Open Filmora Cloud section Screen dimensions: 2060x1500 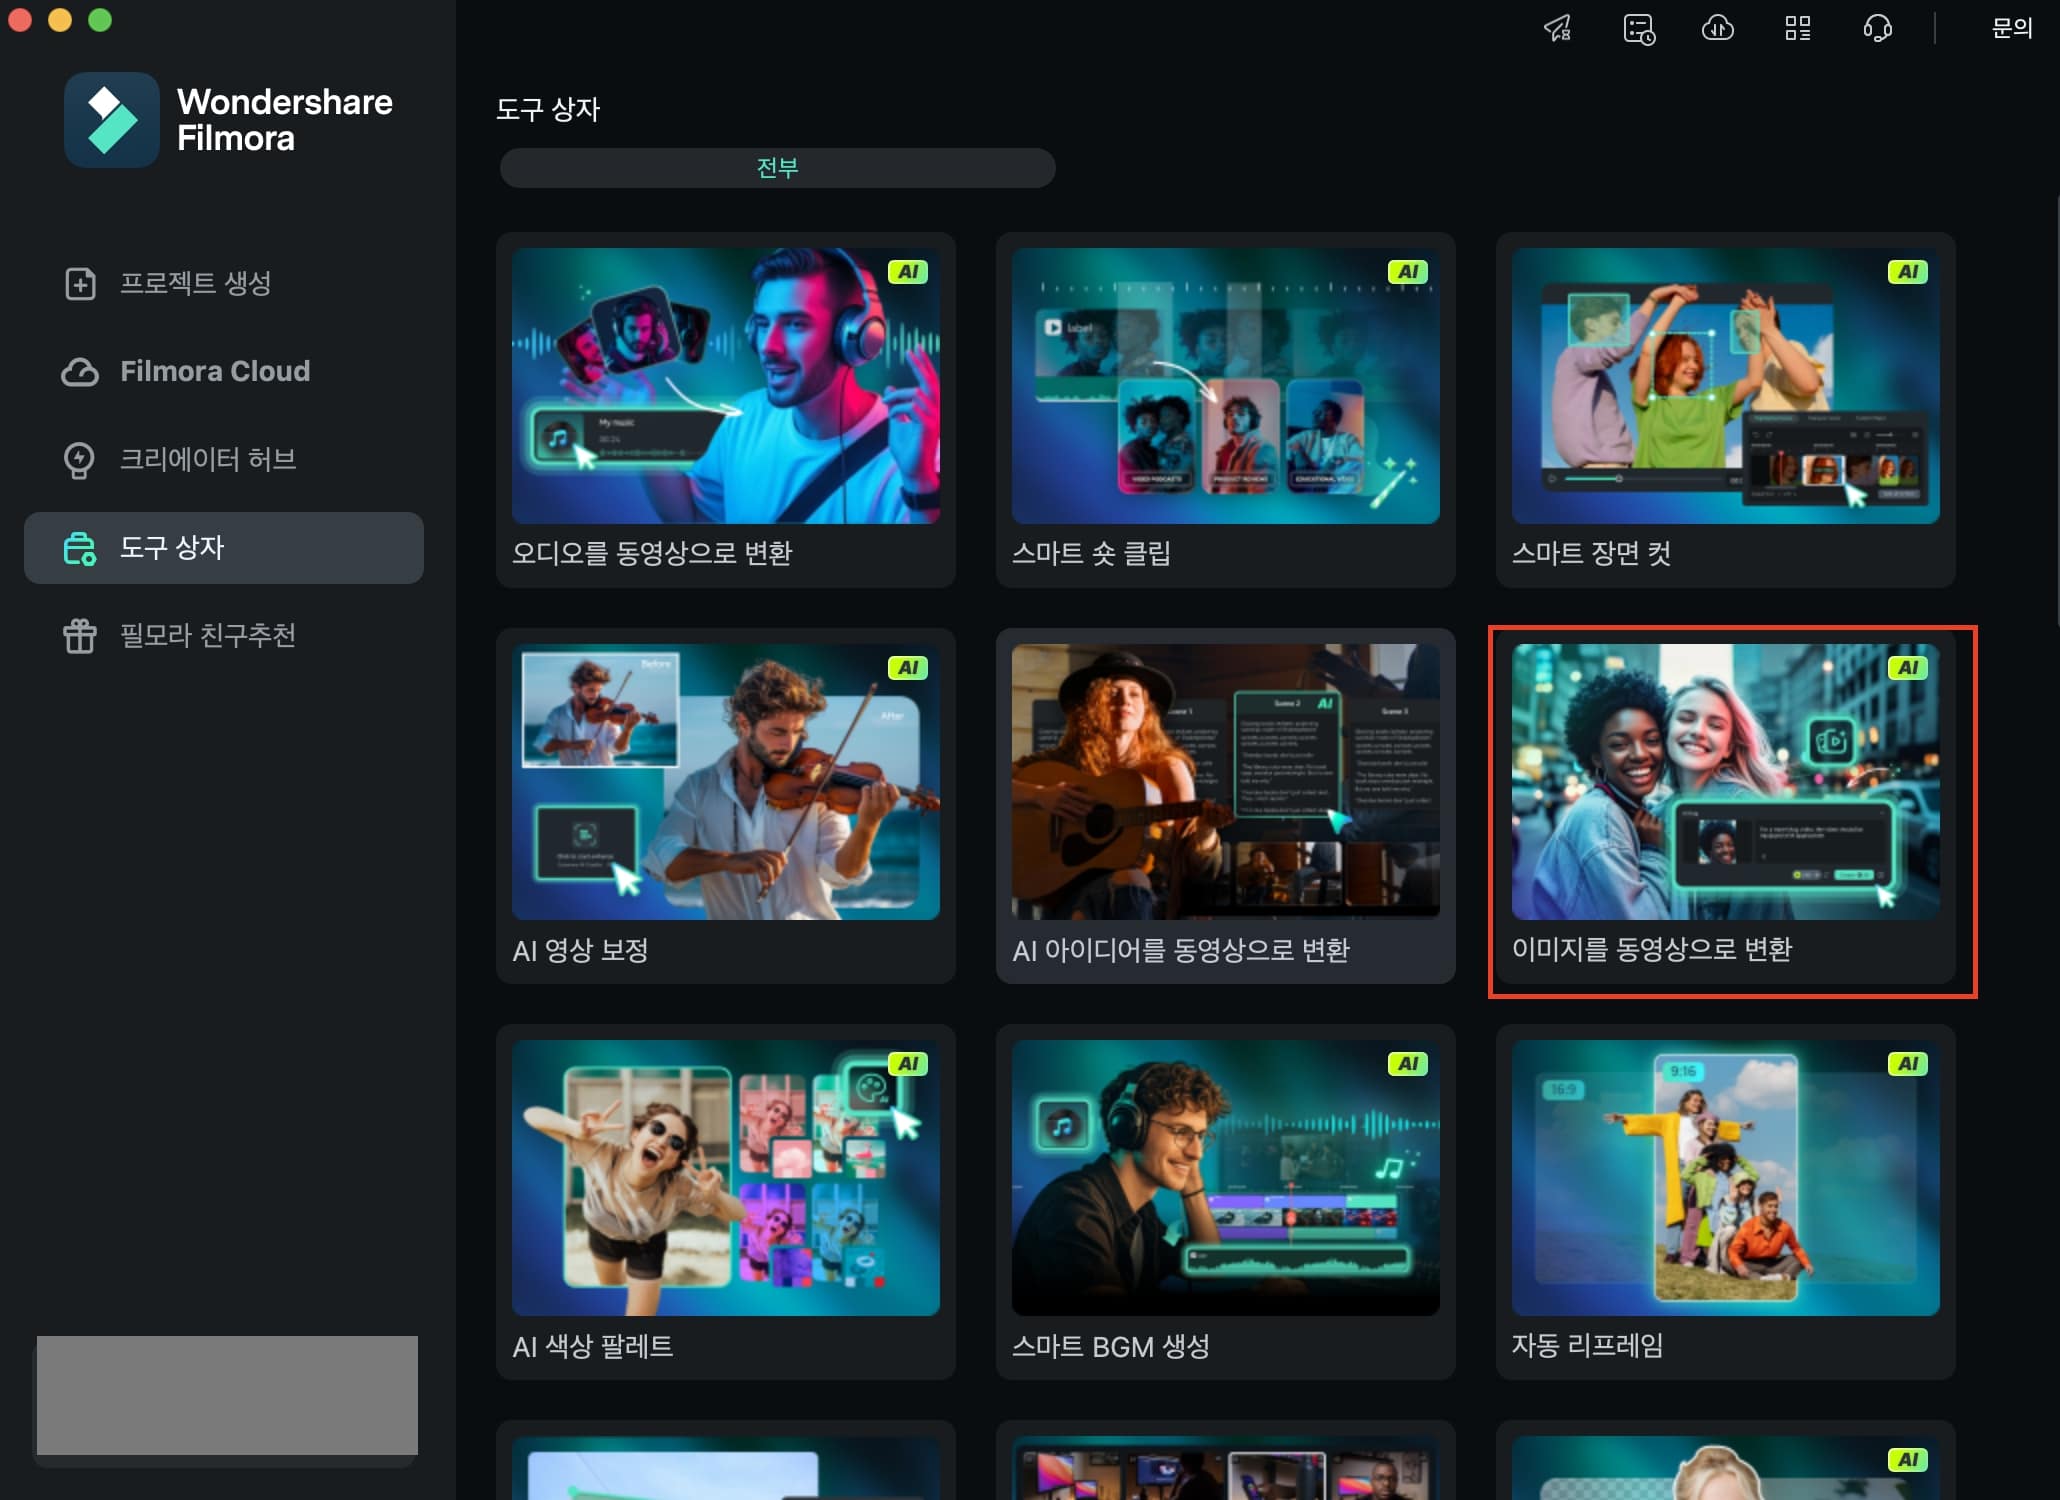(224, 371)
